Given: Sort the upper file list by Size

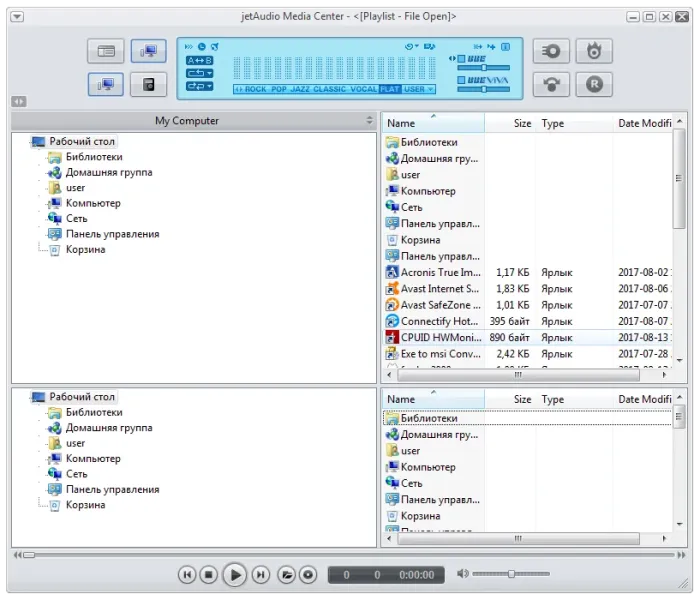Looking at the screenshot, I should pos(522,123).
